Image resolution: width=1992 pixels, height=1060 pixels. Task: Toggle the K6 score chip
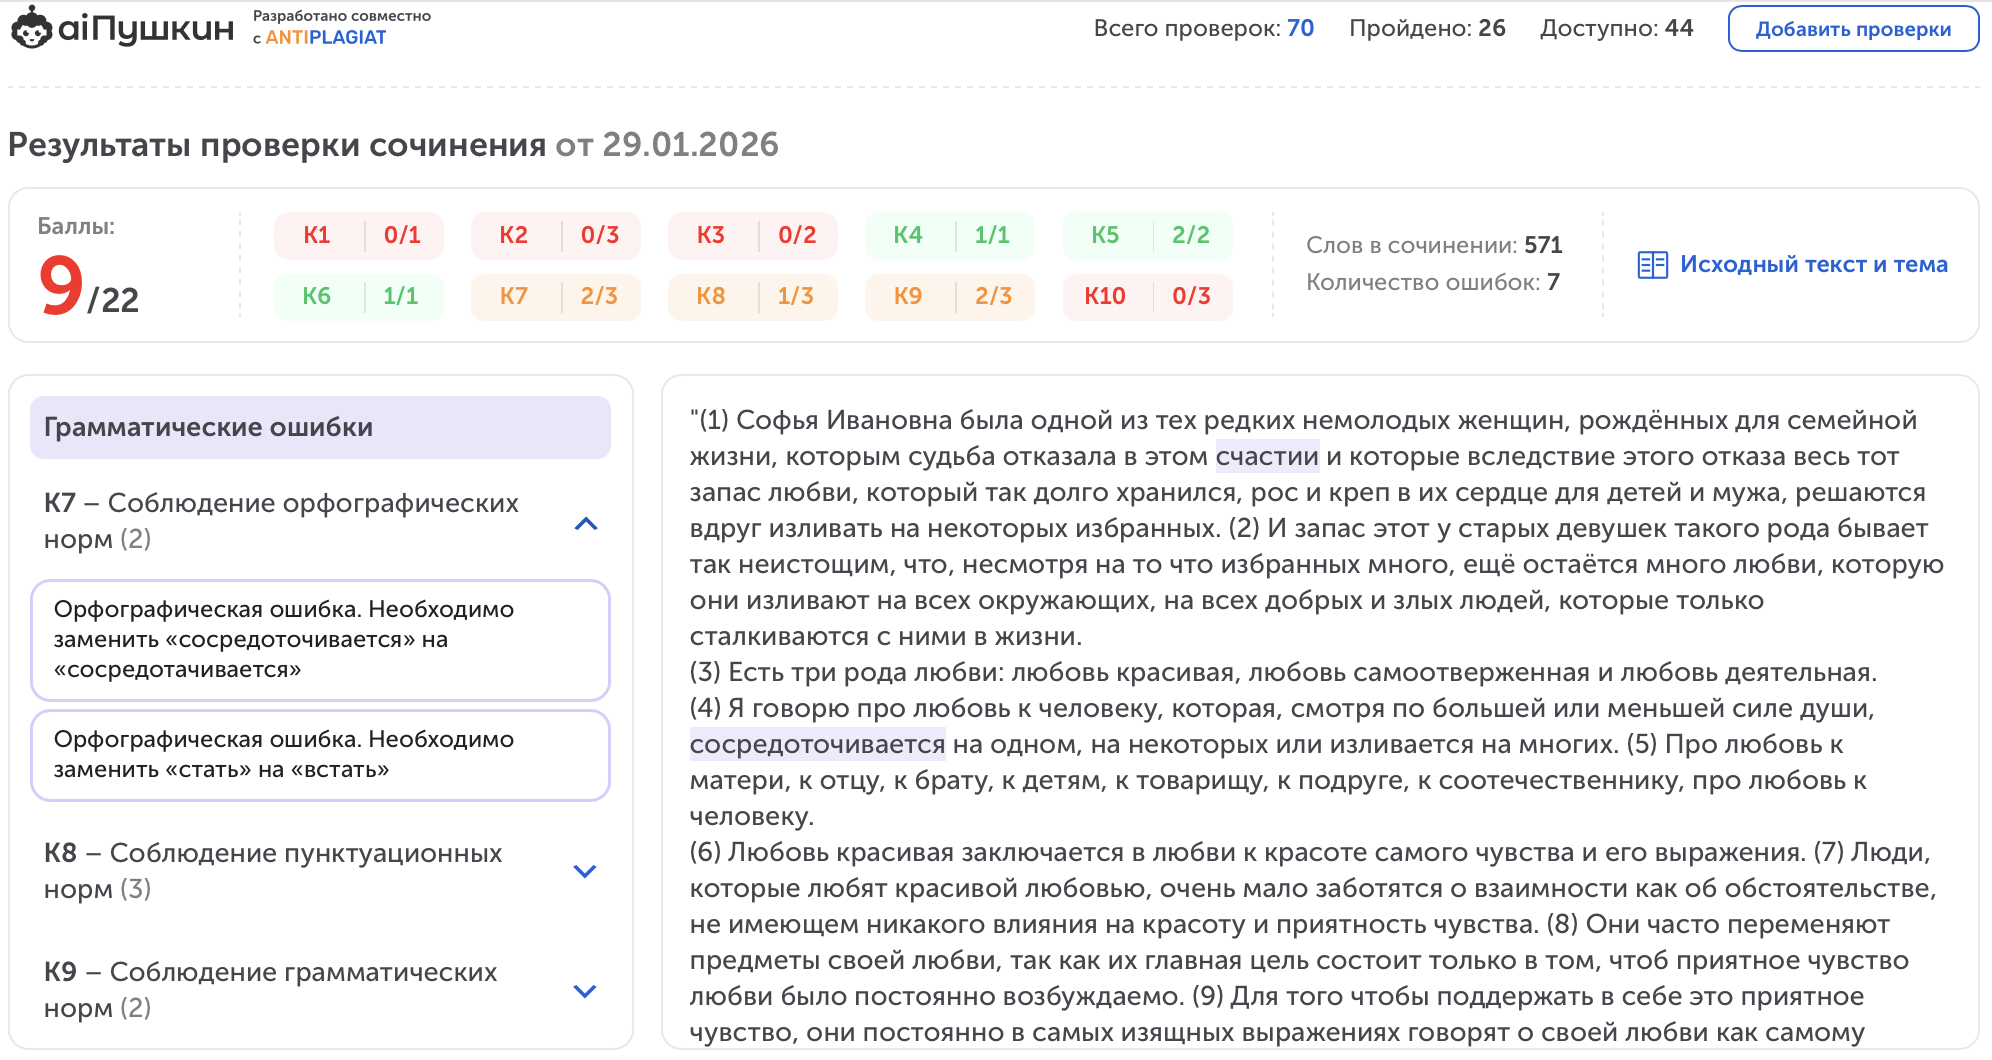pyautogui.click(x=358, y=296)
